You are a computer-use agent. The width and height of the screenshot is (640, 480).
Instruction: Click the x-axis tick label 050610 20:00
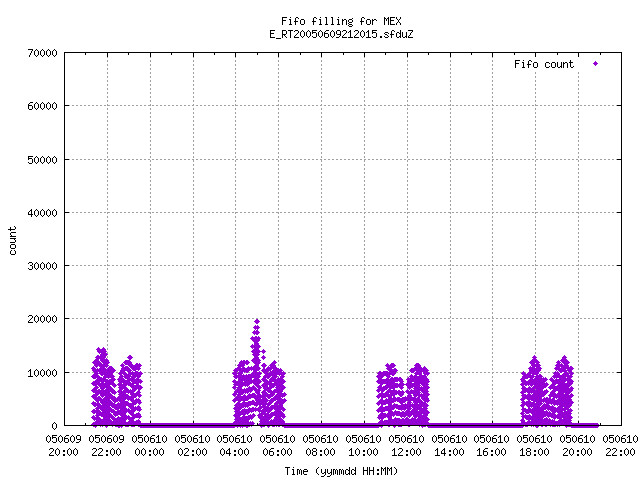(577, 446)
